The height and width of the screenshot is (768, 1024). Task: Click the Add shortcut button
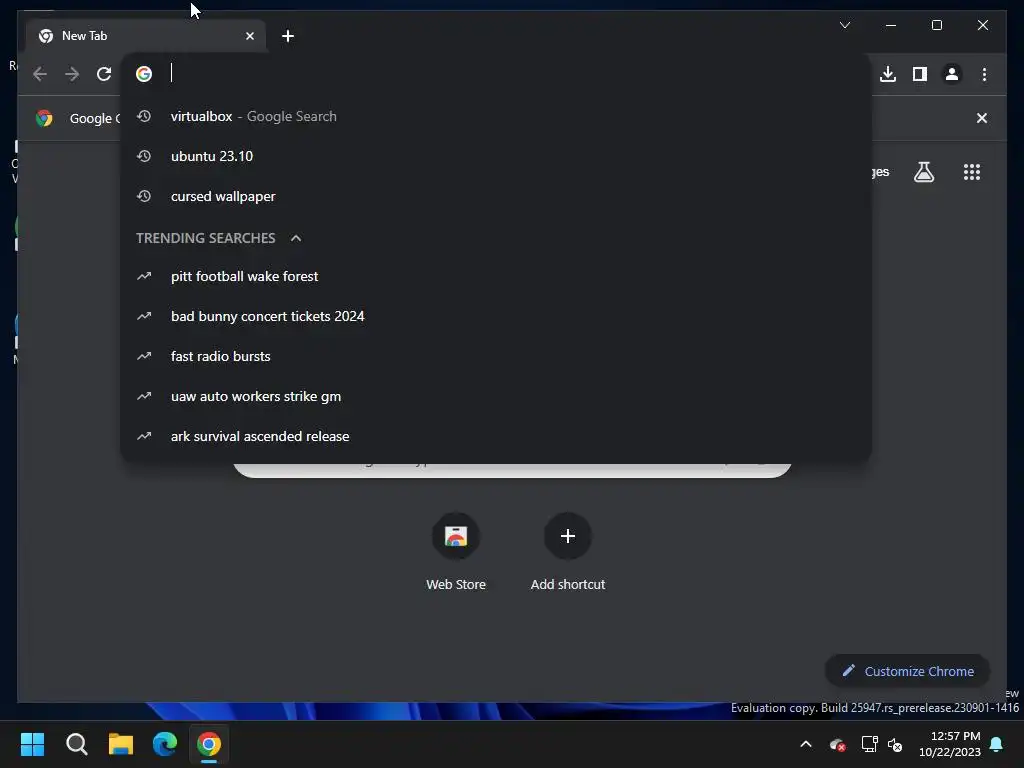click(x=568, y=552)
